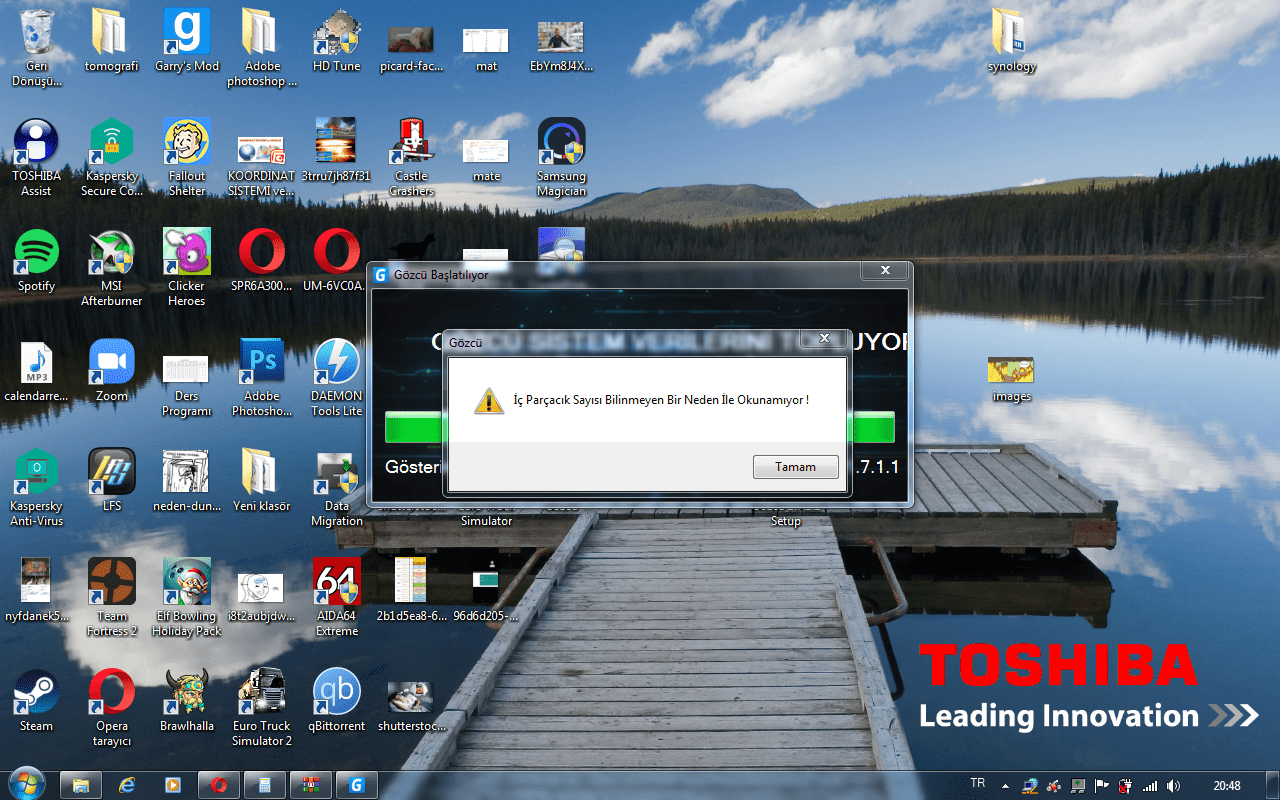Click the warning triangle icon in the dialog
Image resolution: width=1280 pixels, height=800 pixels.
(x=489, y=400)
